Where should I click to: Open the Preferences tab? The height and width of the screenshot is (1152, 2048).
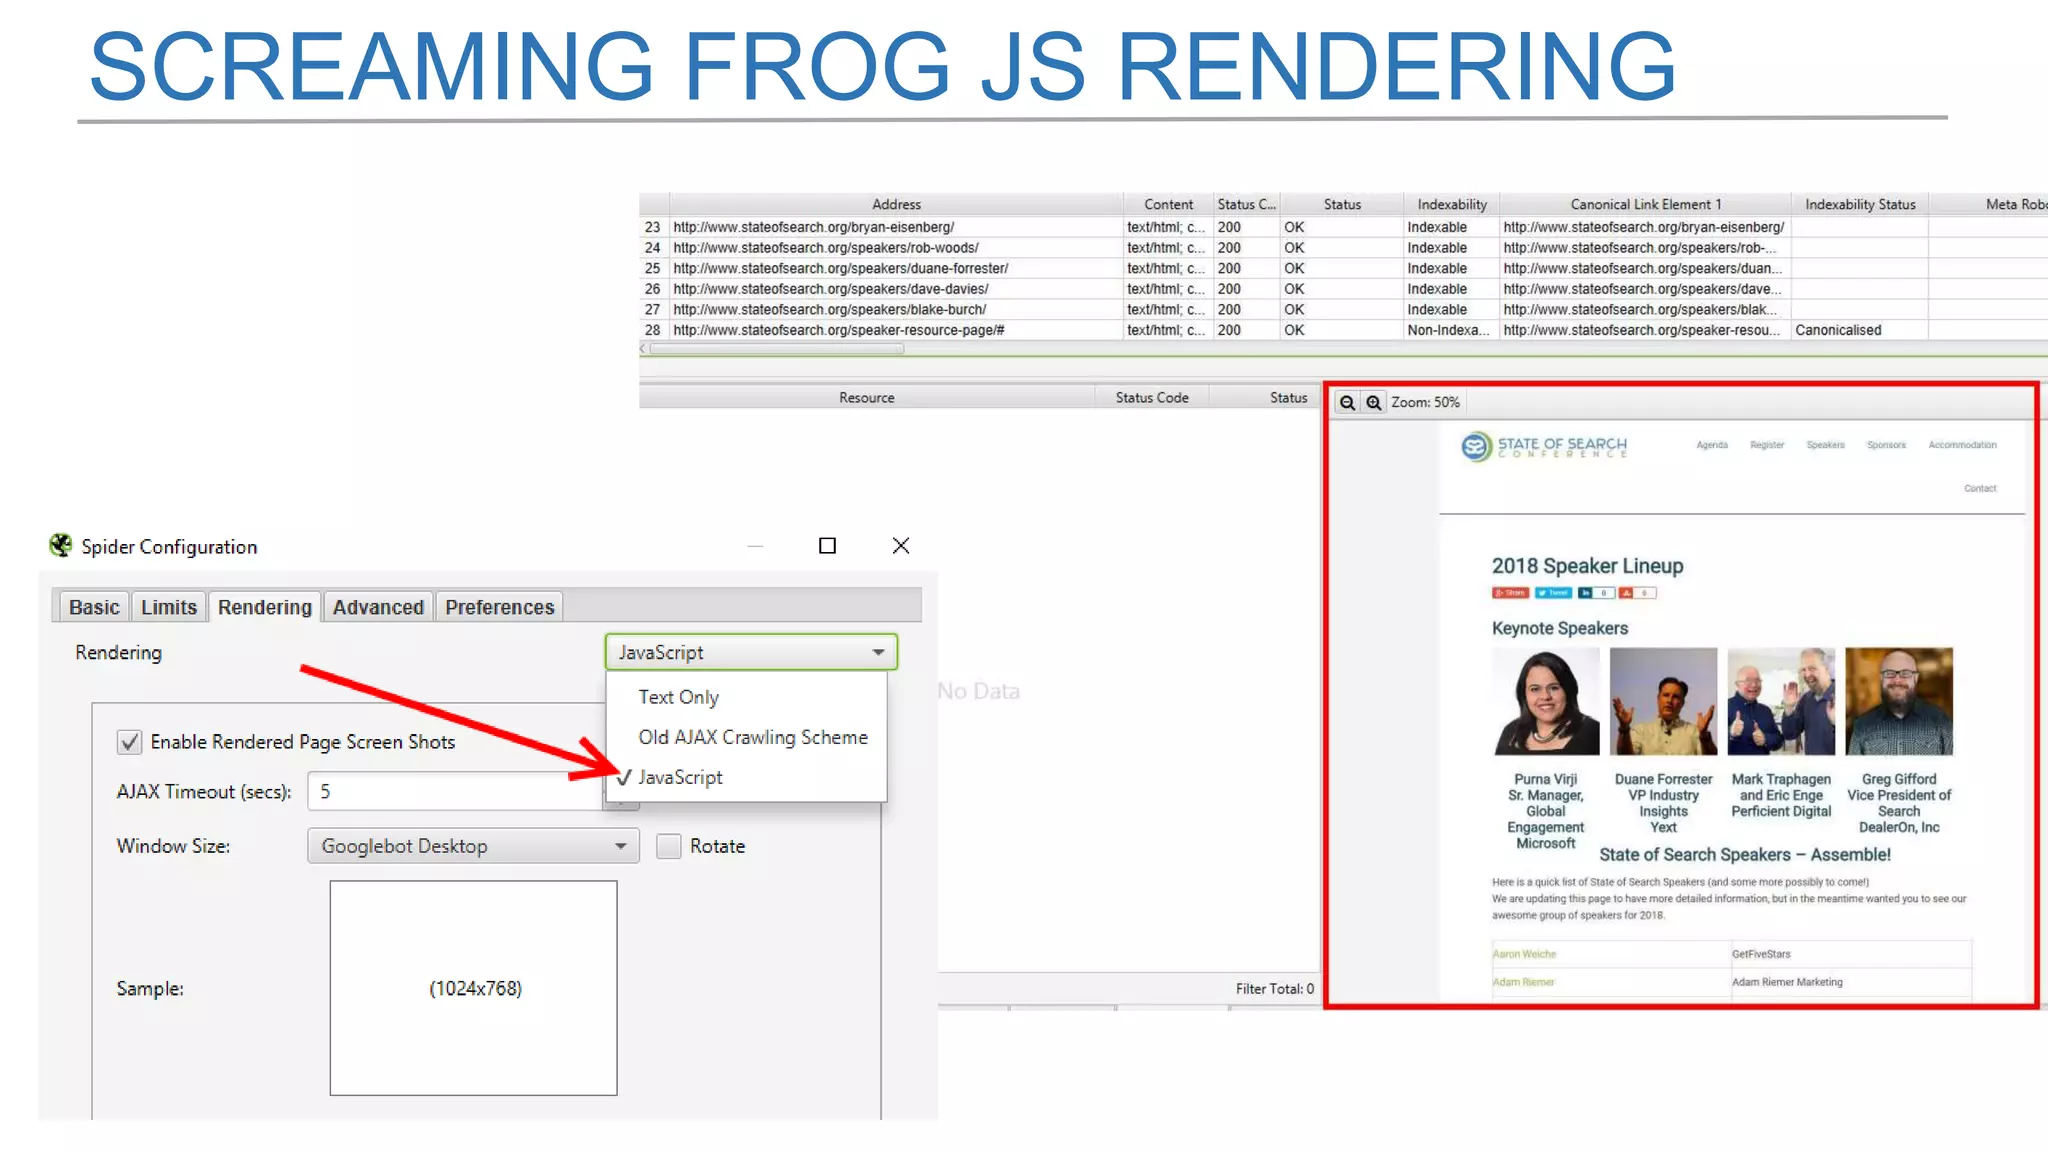coord(500,607)
